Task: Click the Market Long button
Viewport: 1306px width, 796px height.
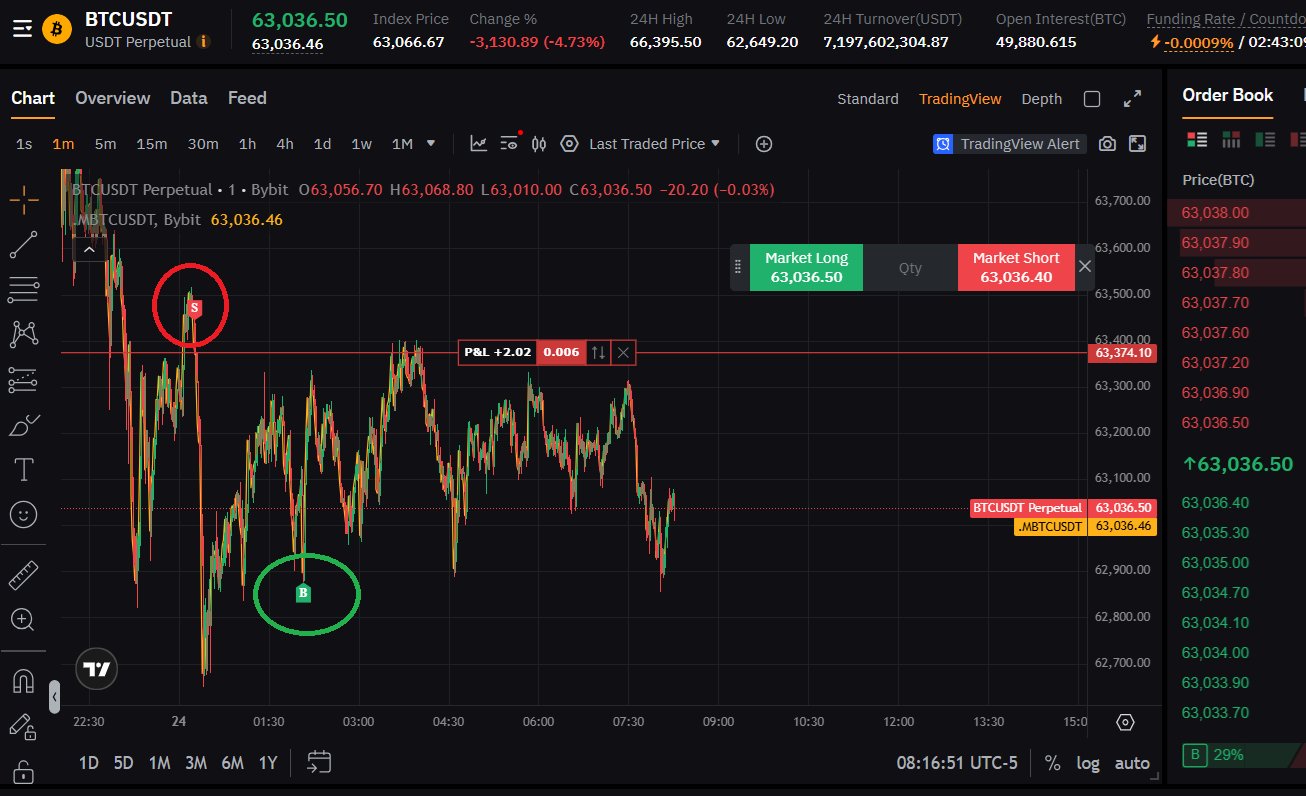Action: click(806, 267)
